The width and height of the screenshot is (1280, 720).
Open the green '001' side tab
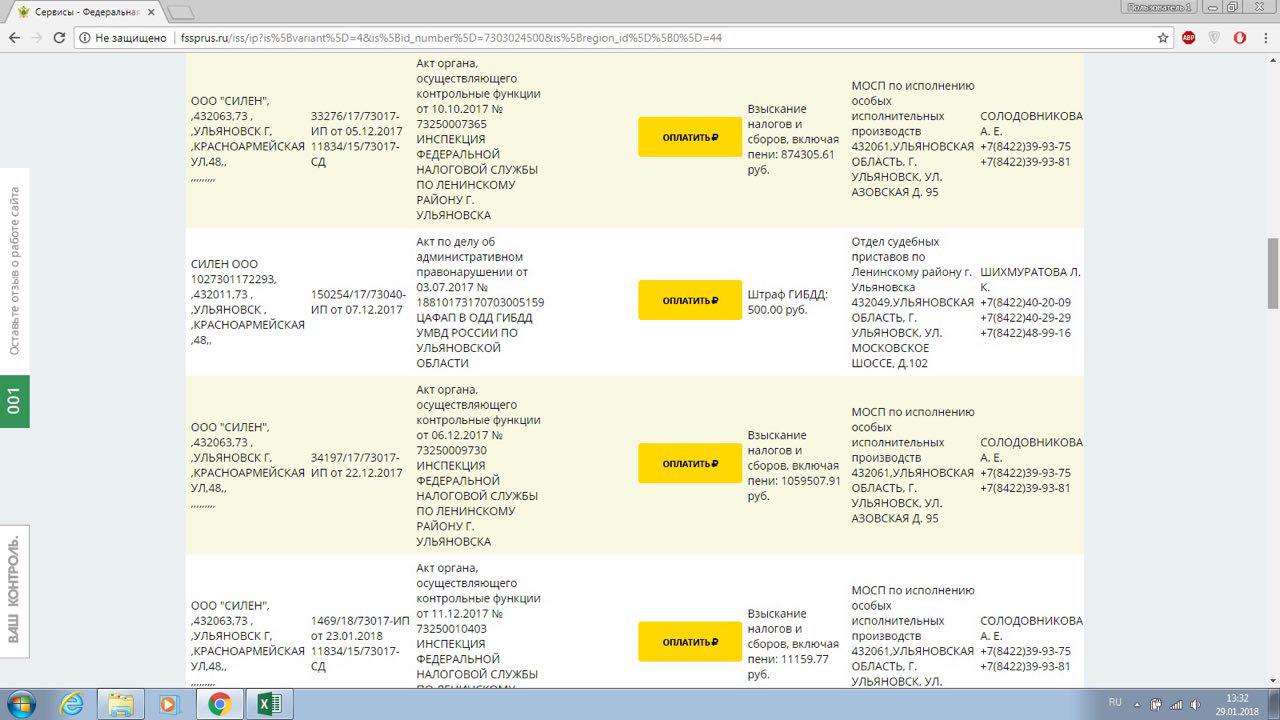[x=14, y=401]
